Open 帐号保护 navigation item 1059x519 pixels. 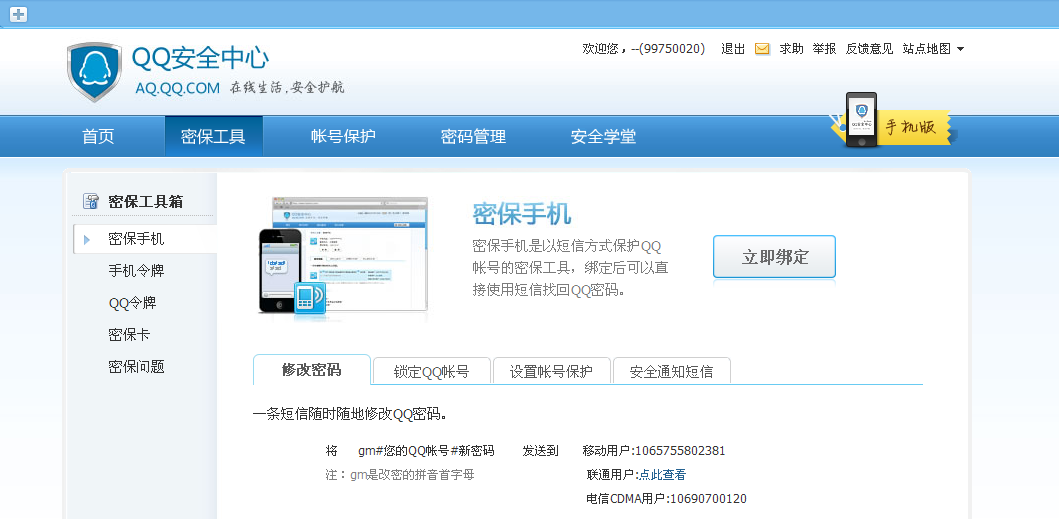[x=343, y=137]
